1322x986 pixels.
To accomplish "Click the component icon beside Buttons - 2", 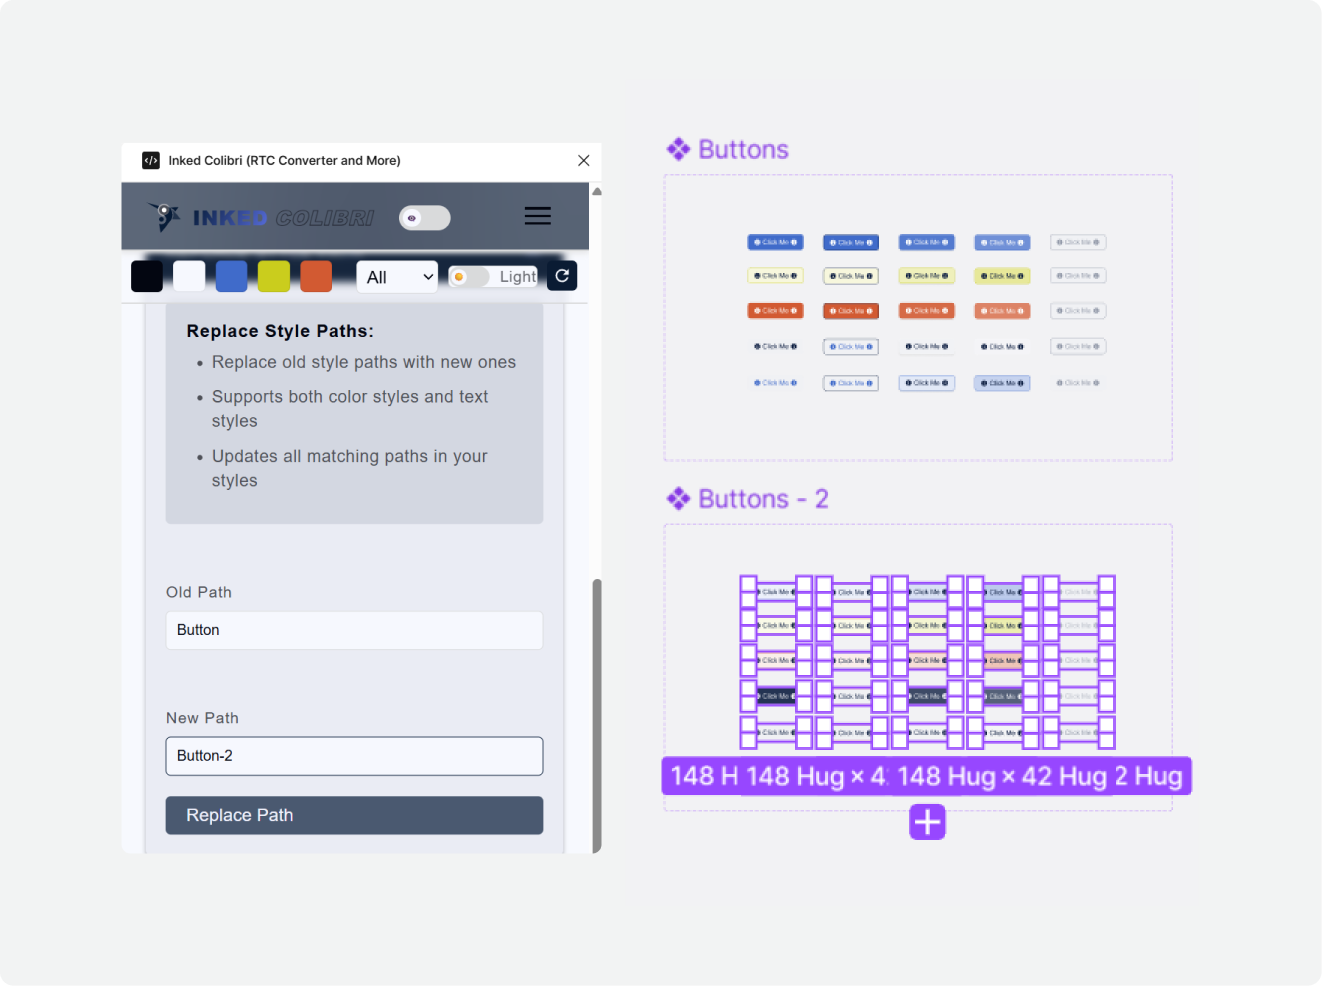I will tap(679, 499).
